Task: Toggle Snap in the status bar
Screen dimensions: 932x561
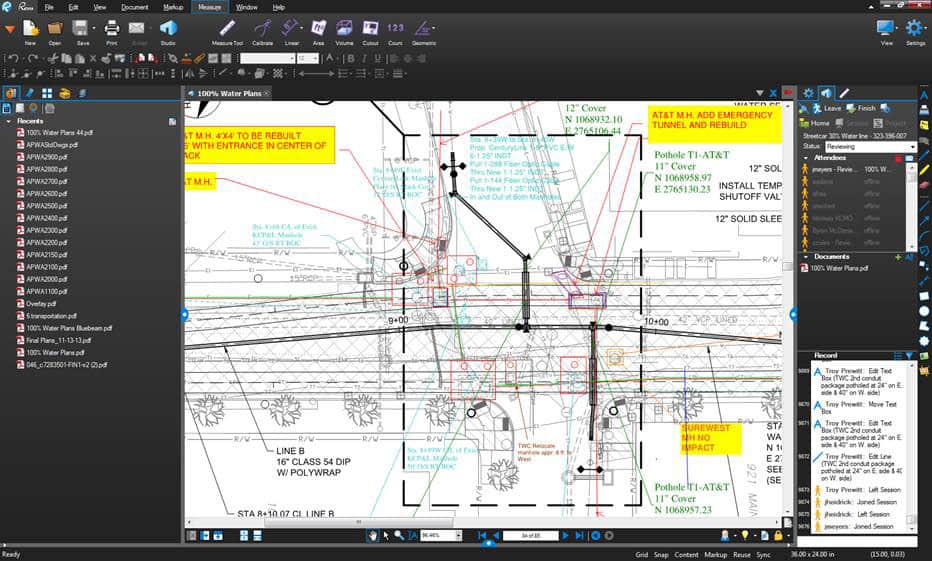Action: 661,554
